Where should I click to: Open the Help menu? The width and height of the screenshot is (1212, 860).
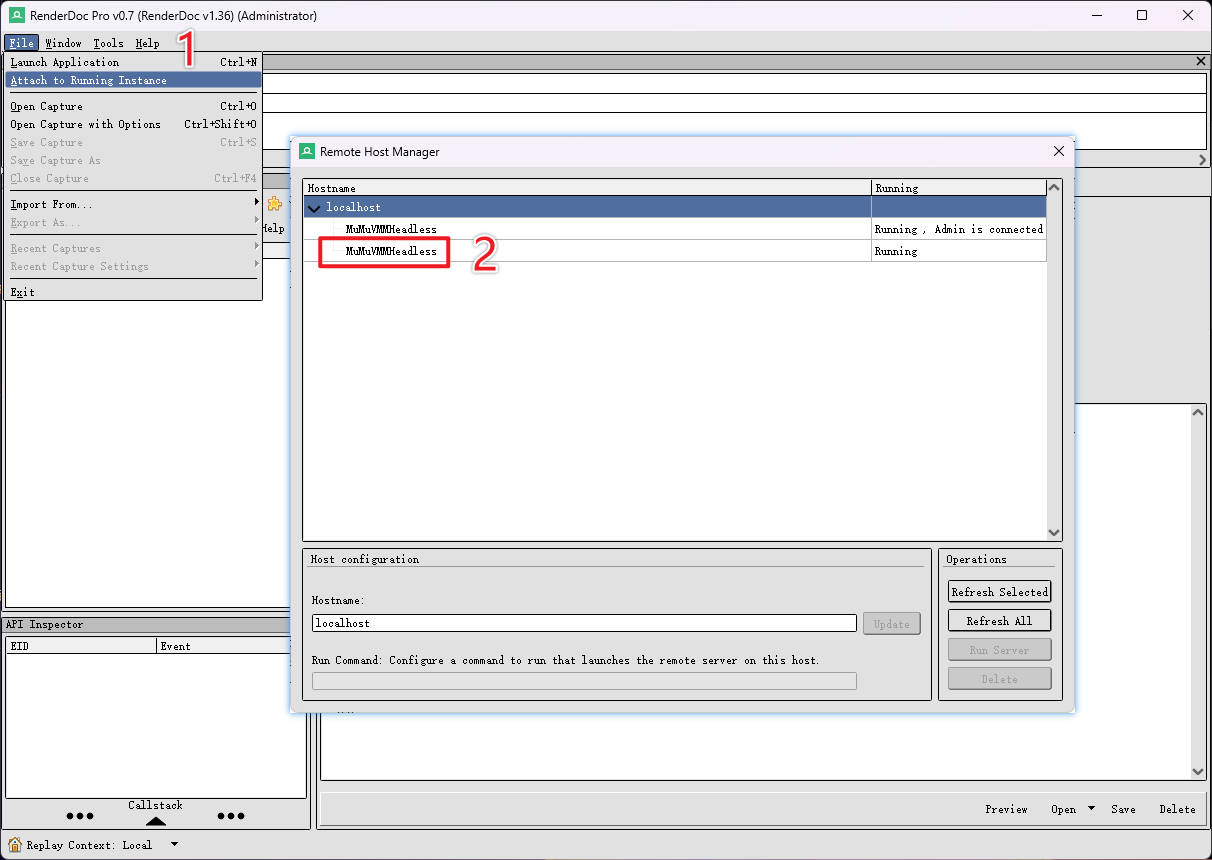147,43
